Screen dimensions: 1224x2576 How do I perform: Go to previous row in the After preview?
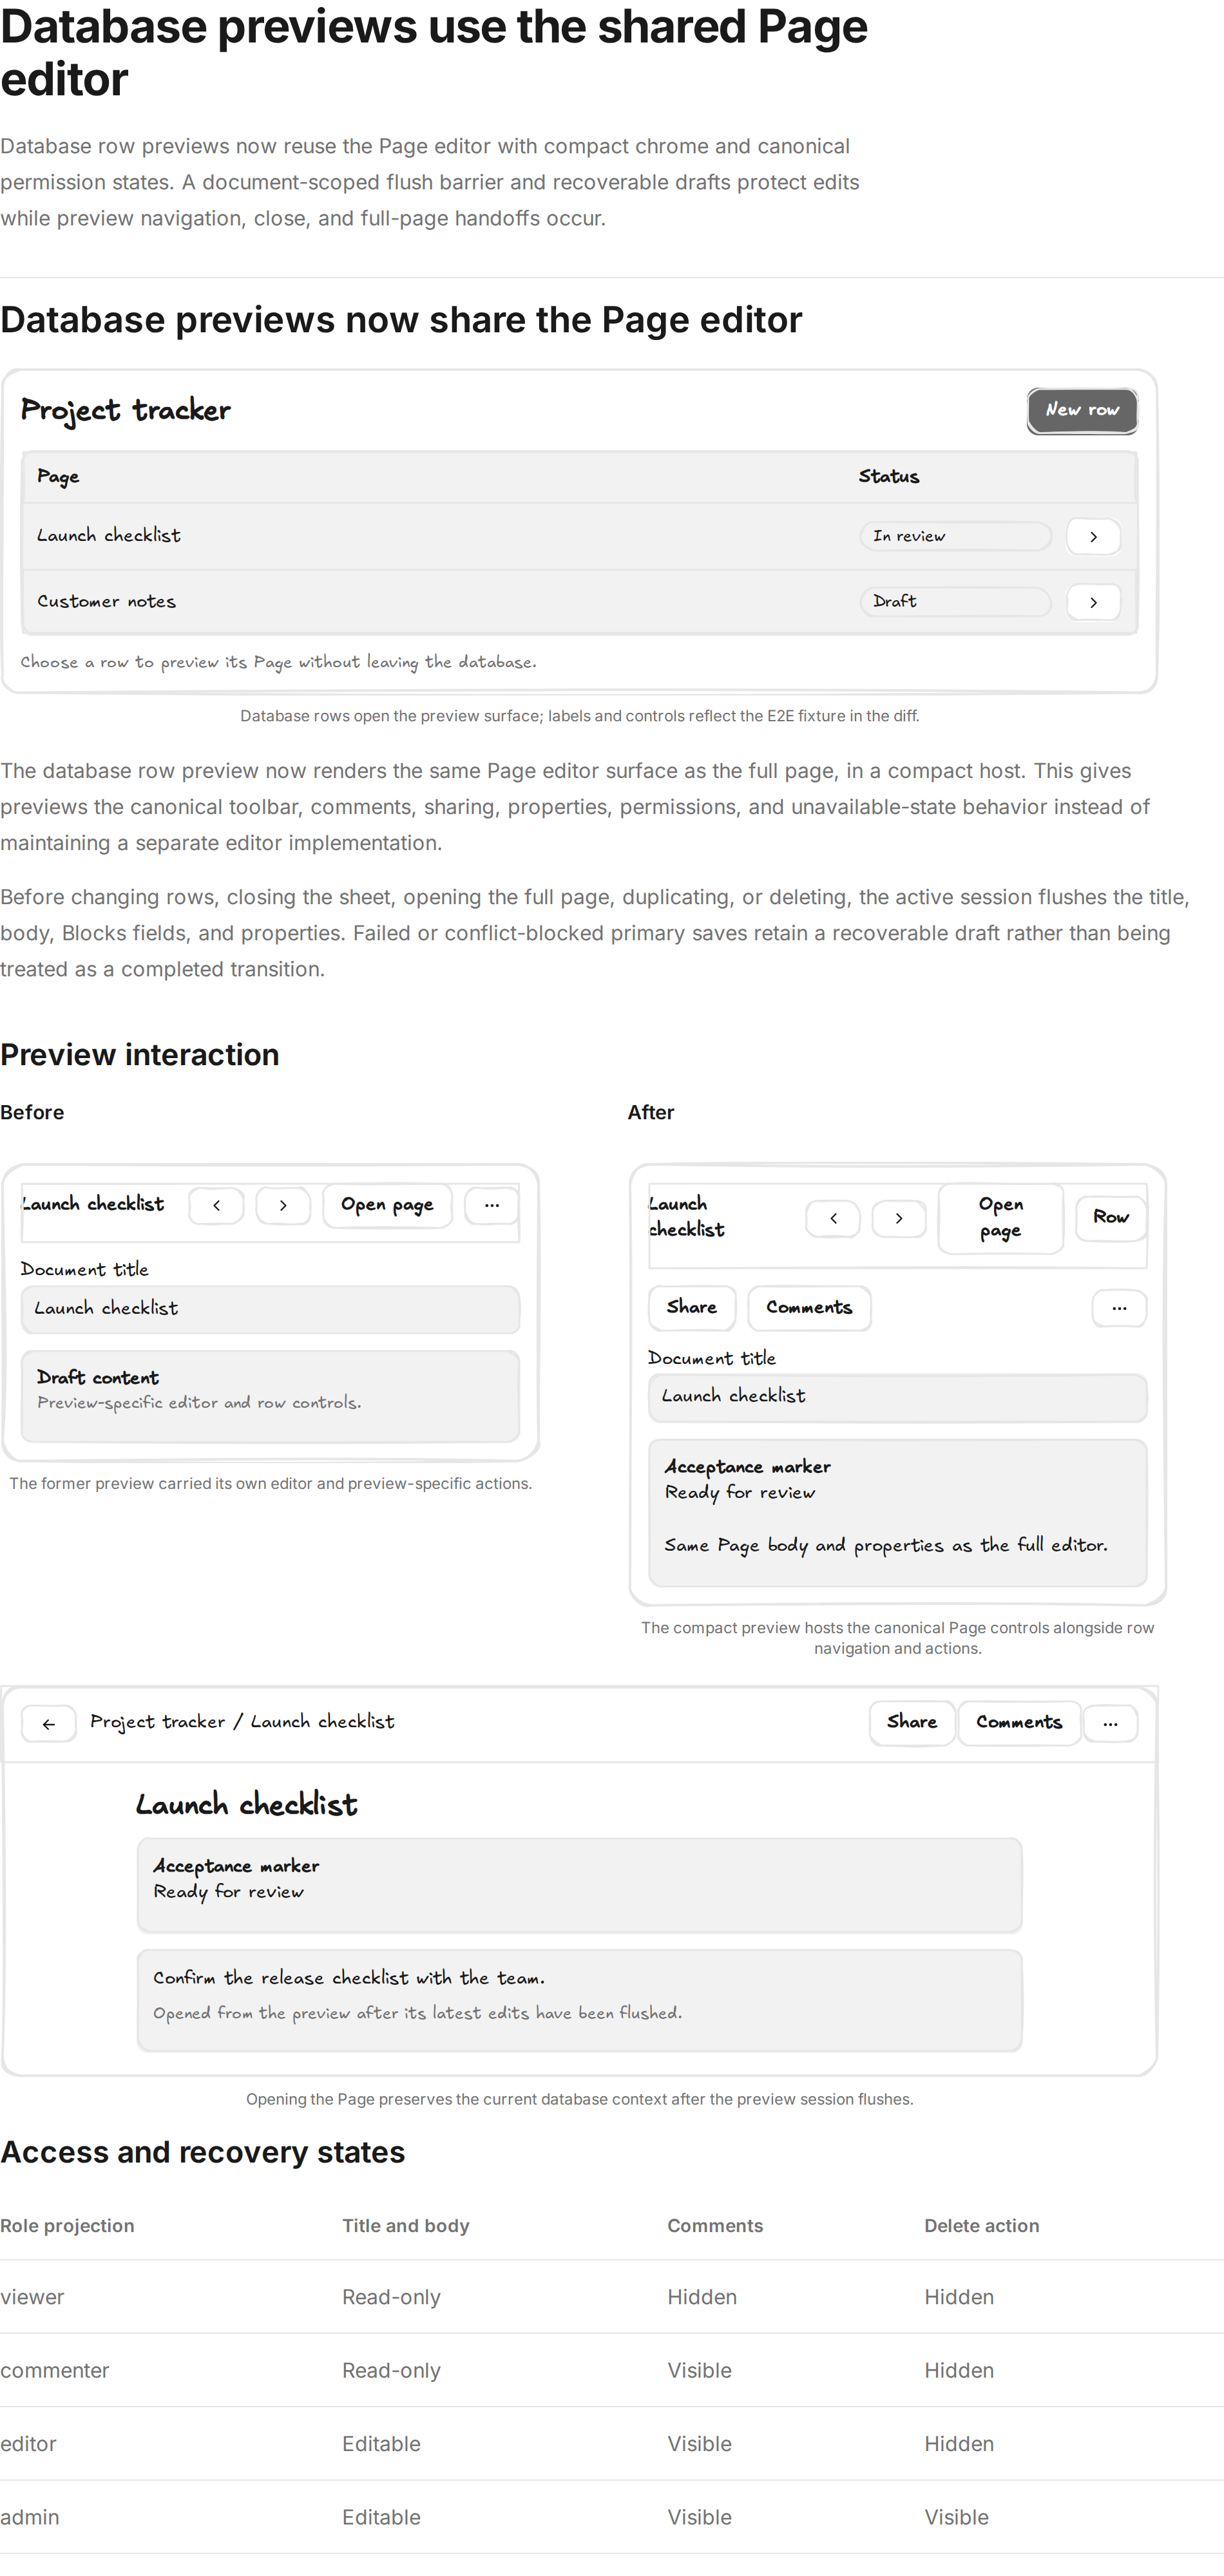(x=833, y=1218)
